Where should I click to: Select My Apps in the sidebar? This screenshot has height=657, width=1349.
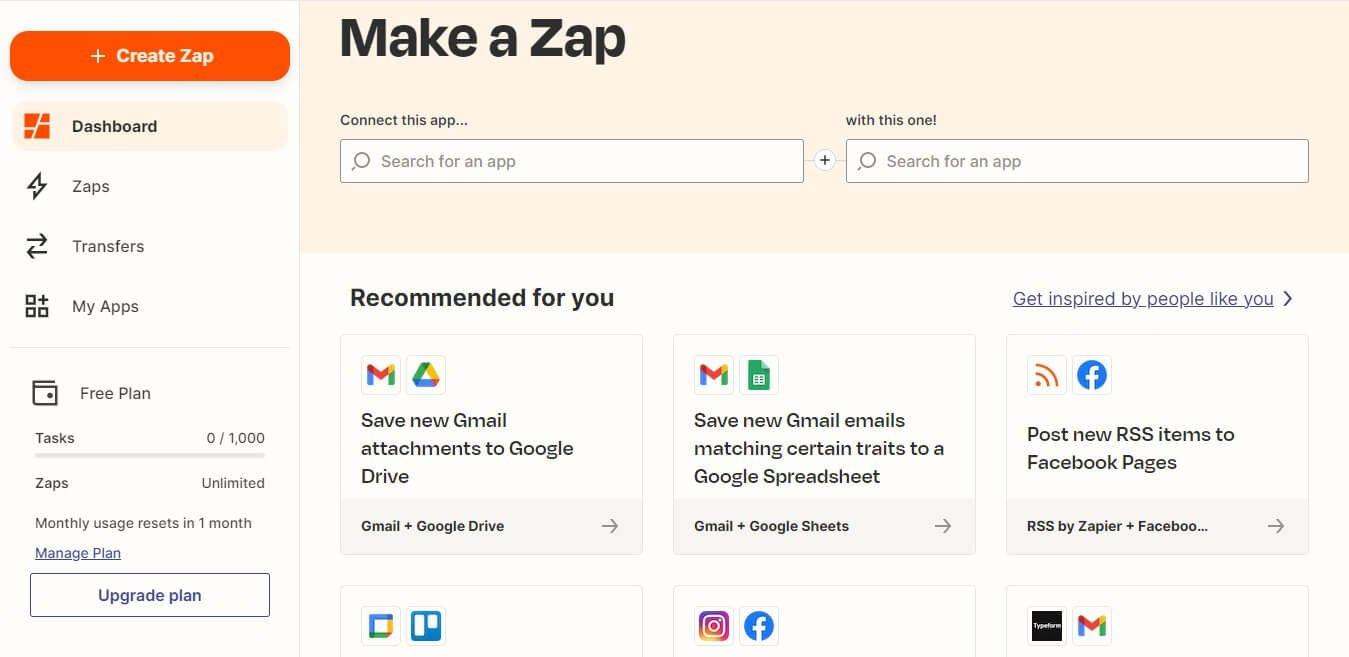(105, 306)
